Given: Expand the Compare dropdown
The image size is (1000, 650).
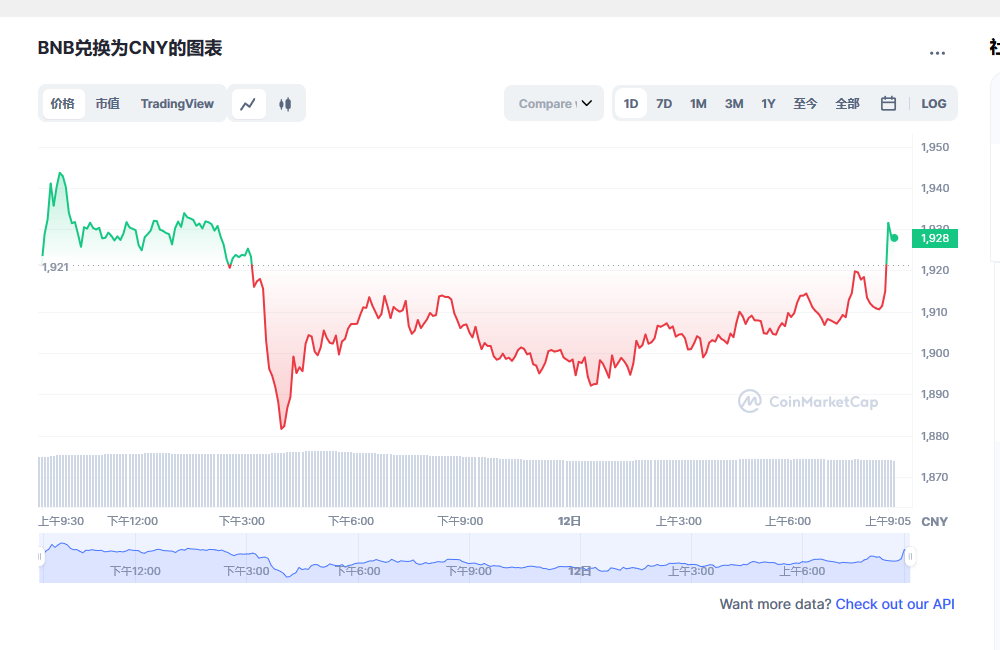Looking at the screenshot, I should pos(553,104).
